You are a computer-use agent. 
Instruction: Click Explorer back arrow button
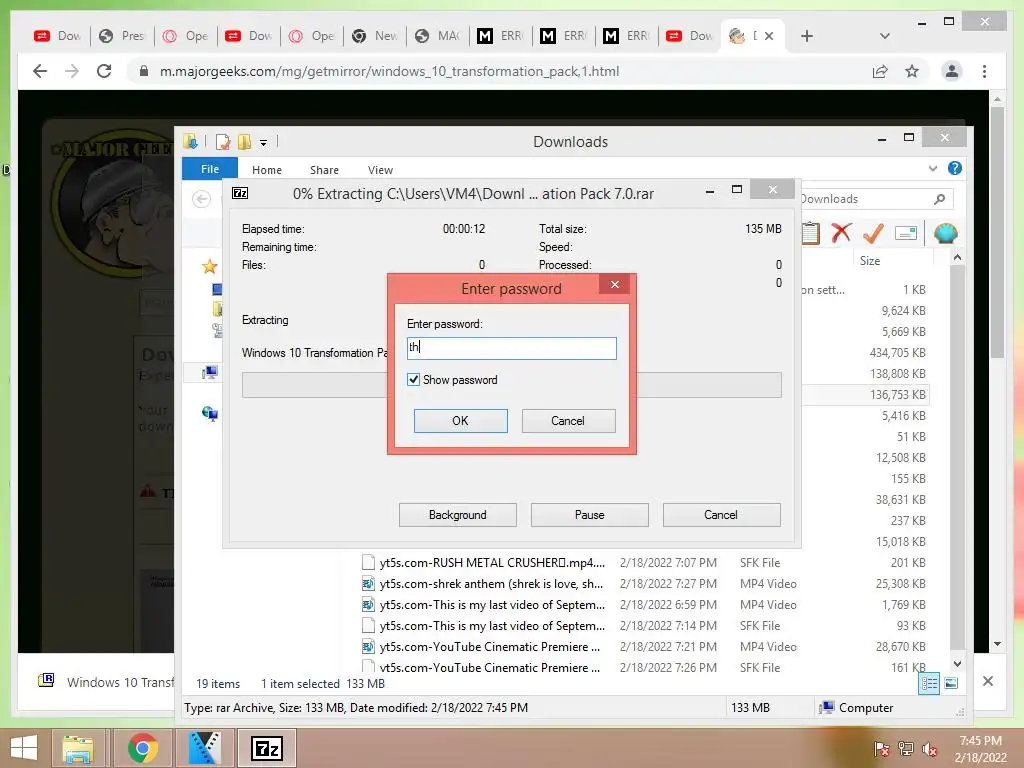point(202,199)
